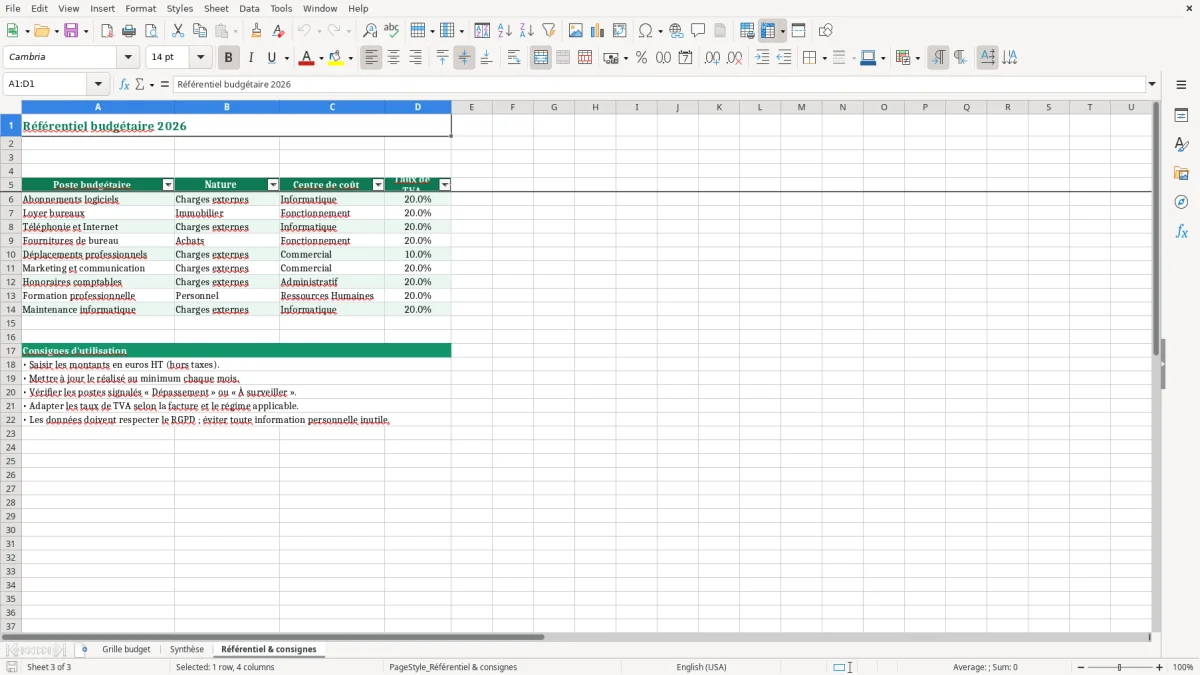Toggle print preview
1200x675 pixels.
[151, 31]
